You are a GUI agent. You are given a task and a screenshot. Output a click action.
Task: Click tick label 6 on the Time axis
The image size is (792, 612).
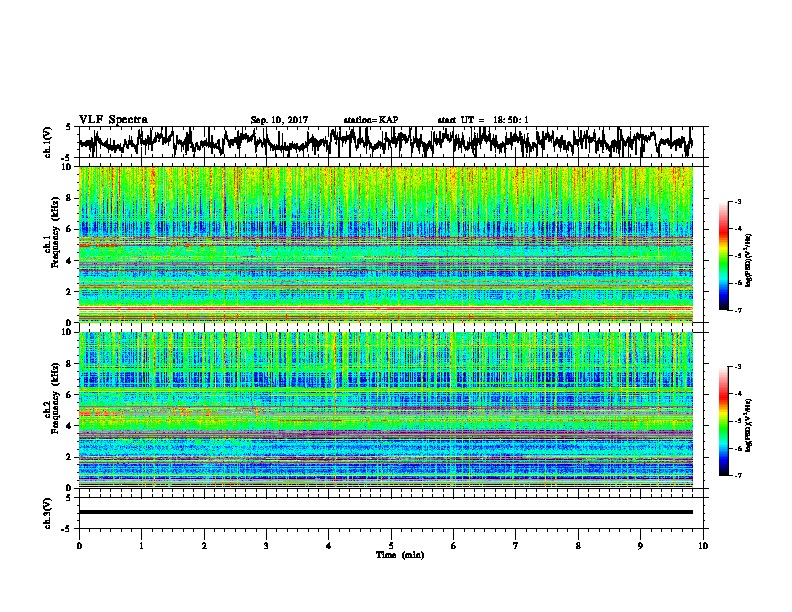point(454,546)
